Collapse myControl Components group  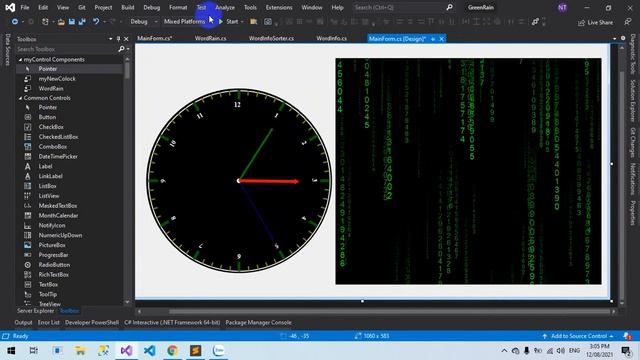click(x=20, y=60)
